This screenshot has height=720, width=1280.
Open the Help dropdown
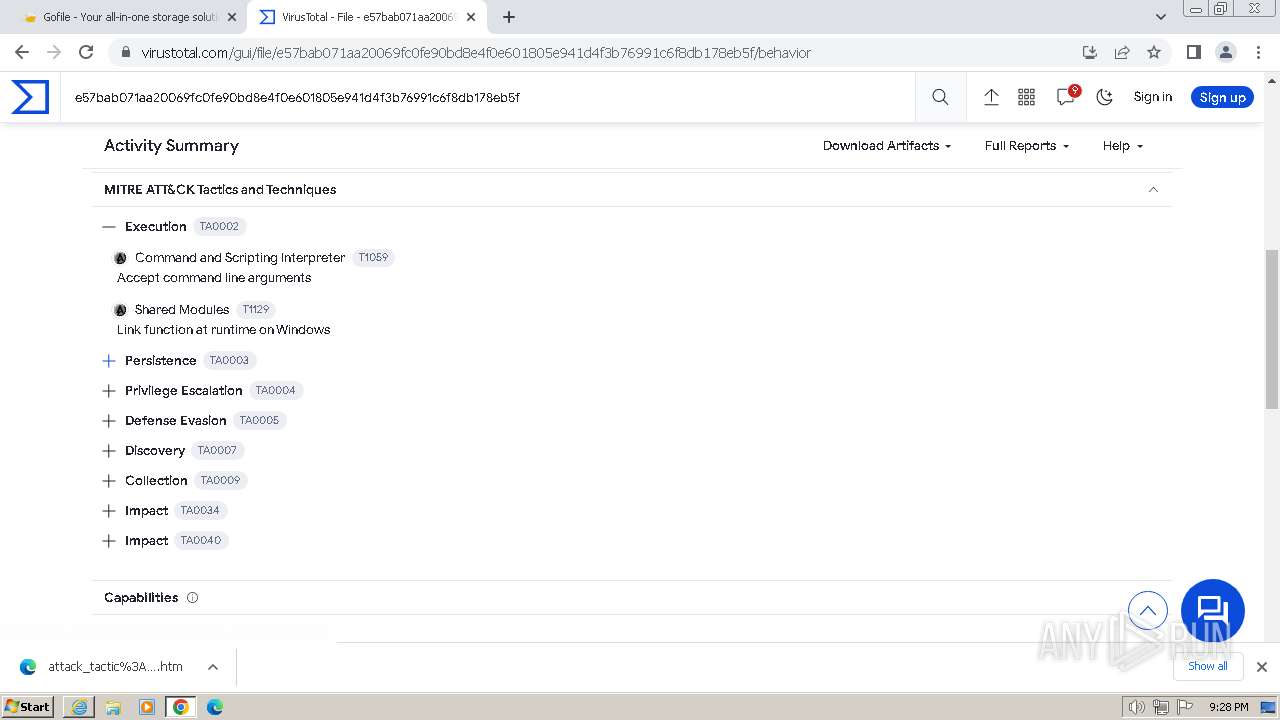point(1122,145)
